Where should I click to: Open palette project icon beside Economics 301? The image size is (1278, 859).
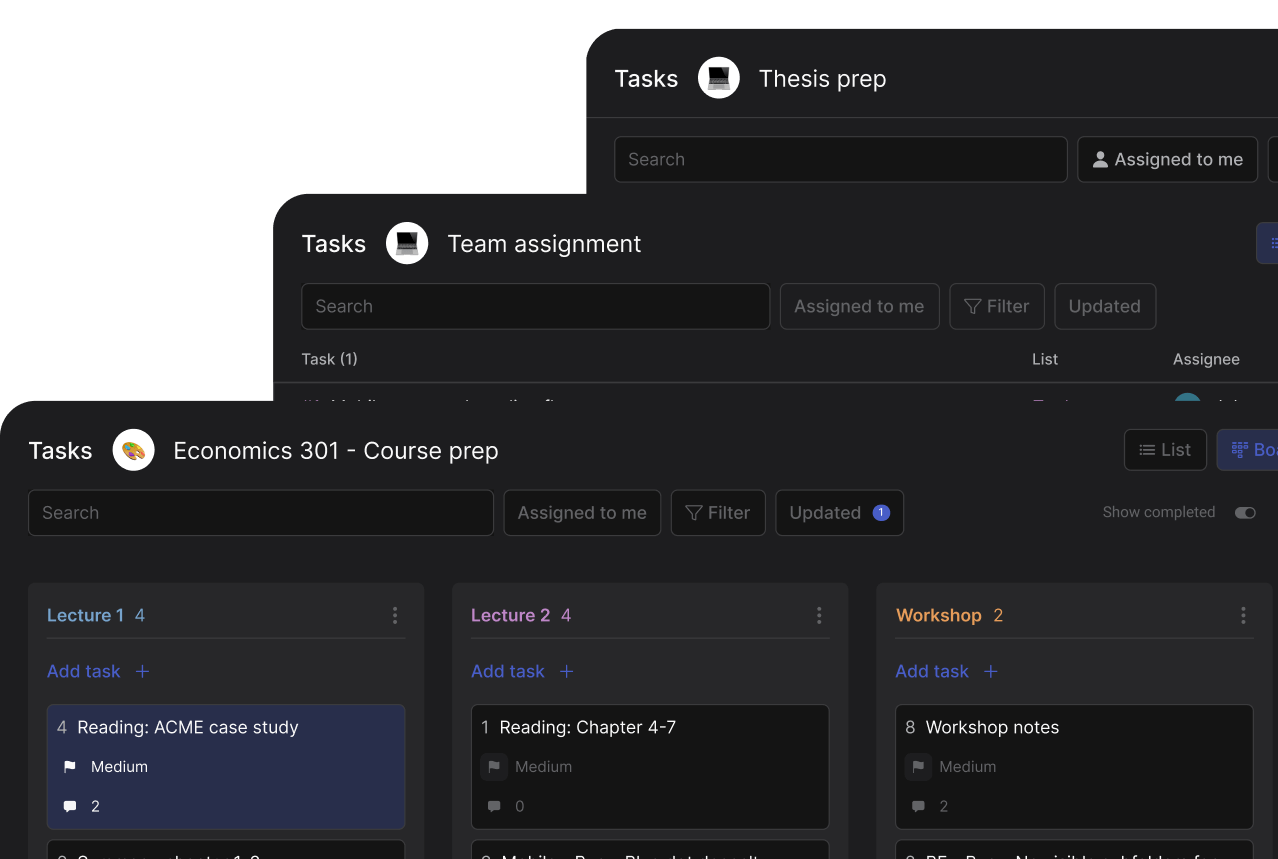[134, 450]
